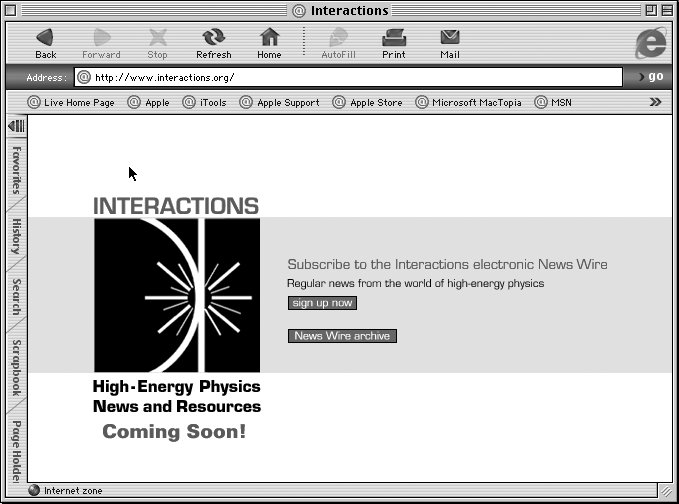Open the History side tab
The image size is (679, 504).
16,236
